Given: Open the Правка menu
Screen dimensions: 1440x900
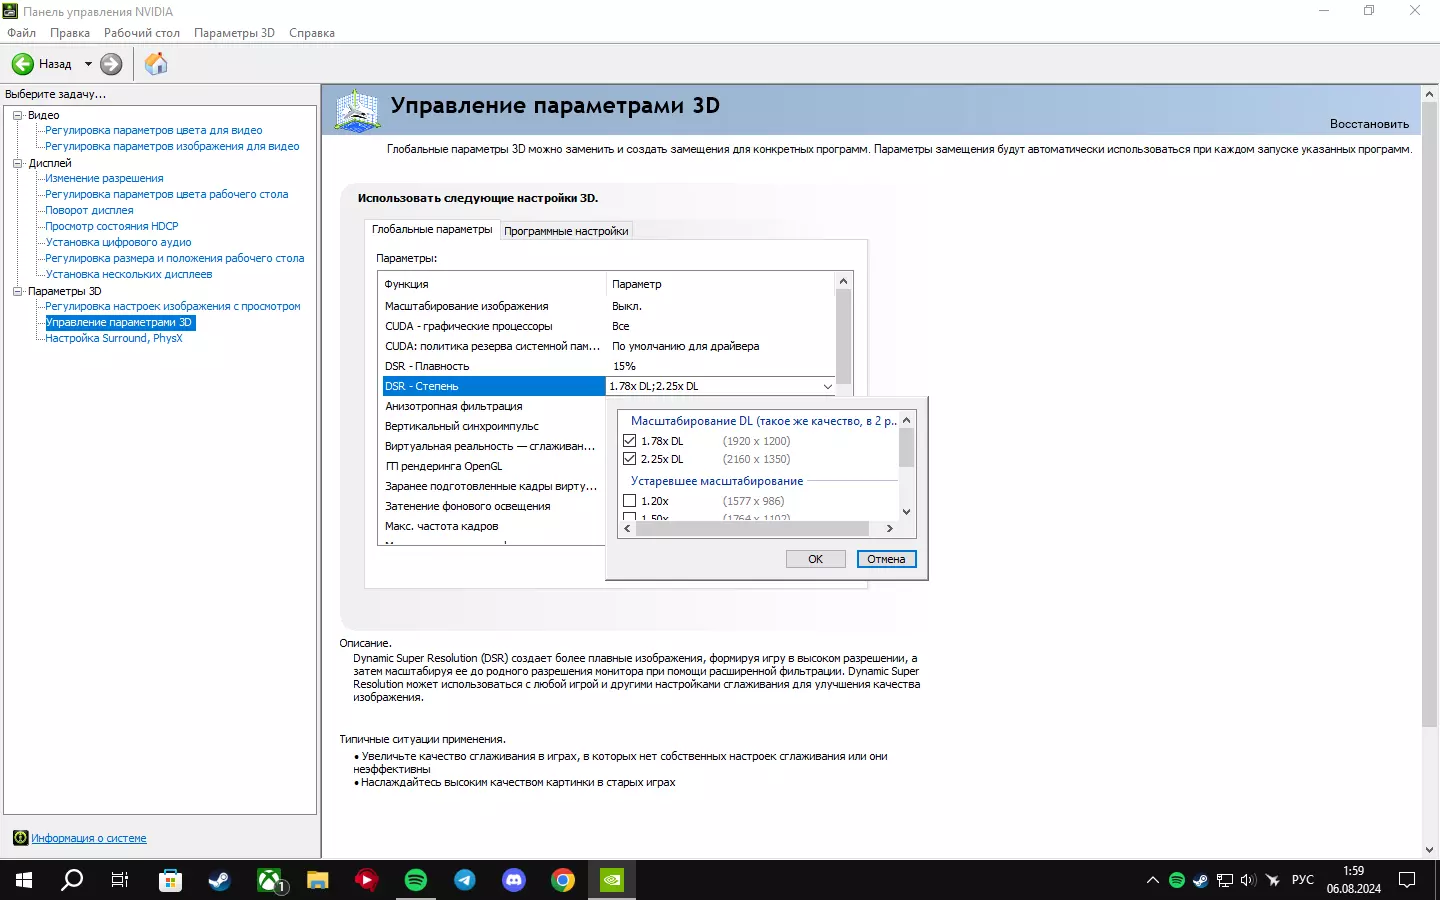Looking at the screenshot, I should click(x=70, y=33).
